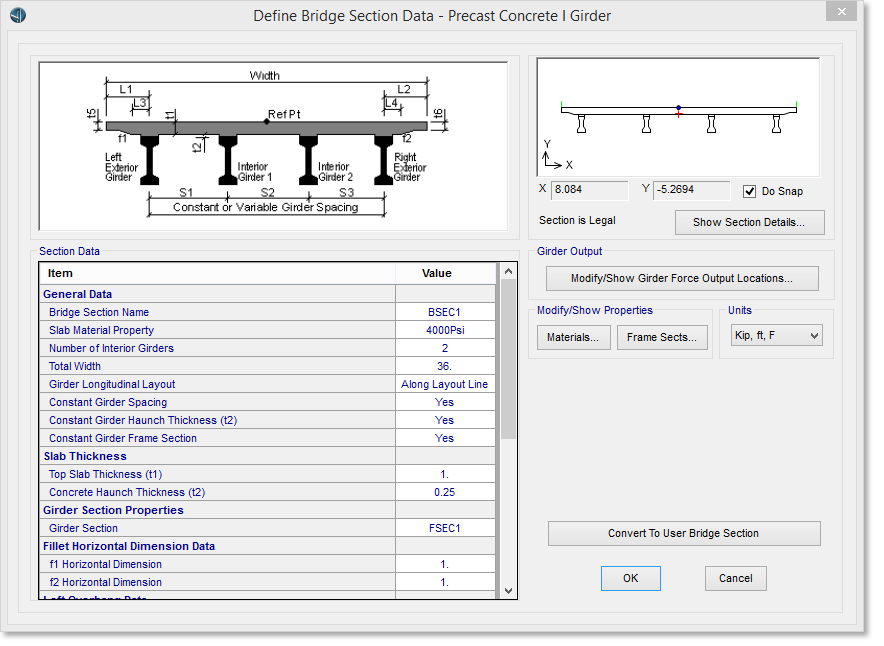Click the Constant Girder Frame Section label
The image size is (884, 646).
click(x=122, y=439)
